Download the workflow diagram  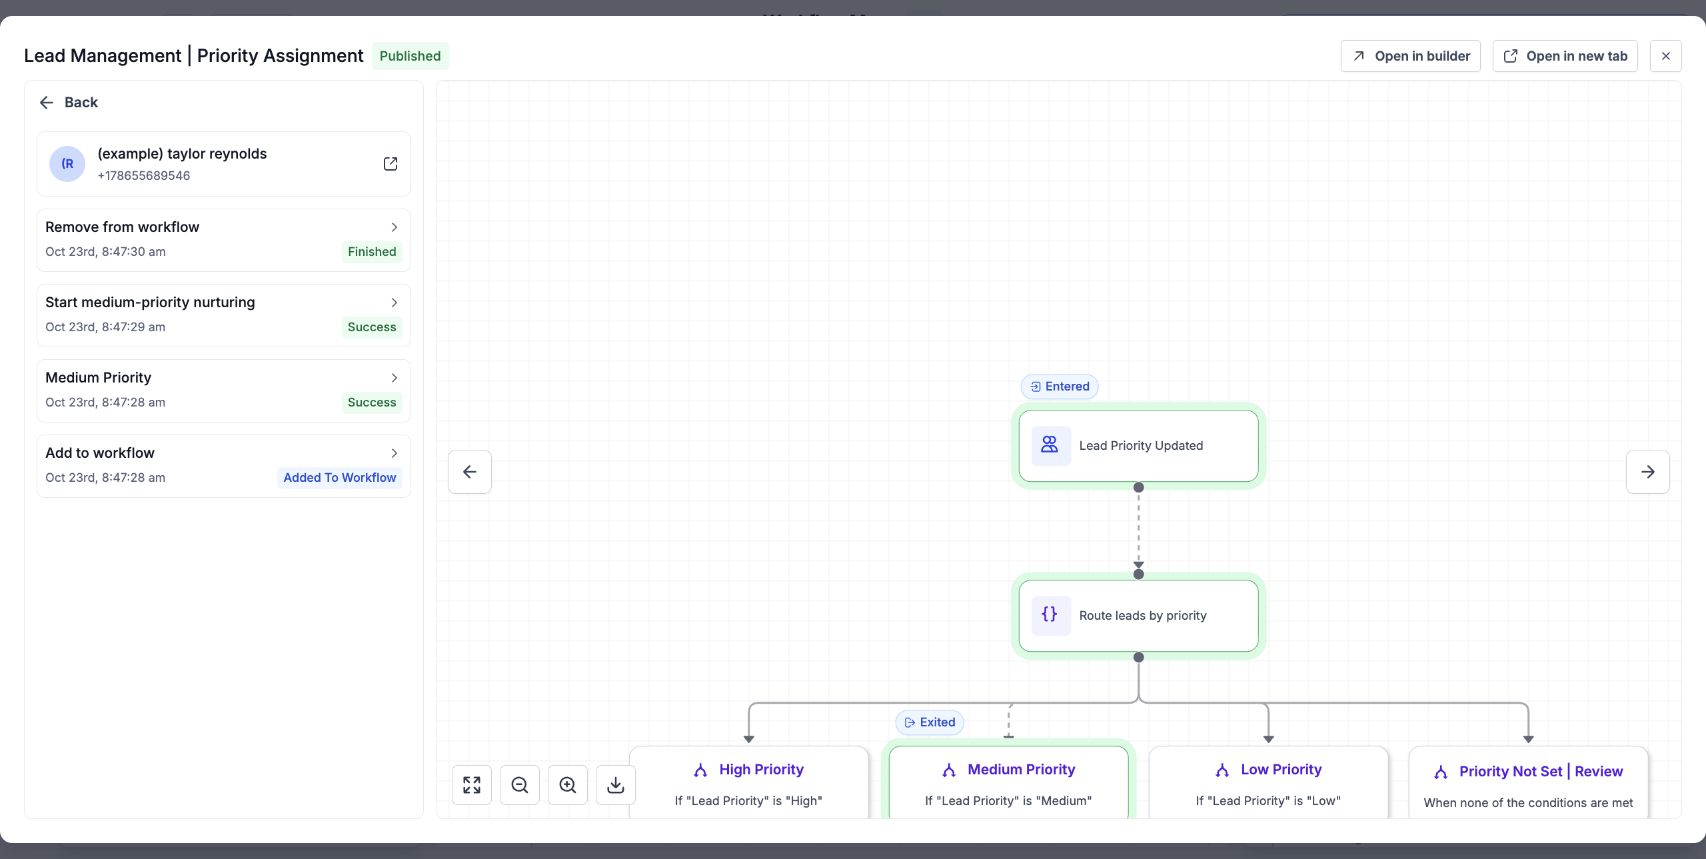616,785
